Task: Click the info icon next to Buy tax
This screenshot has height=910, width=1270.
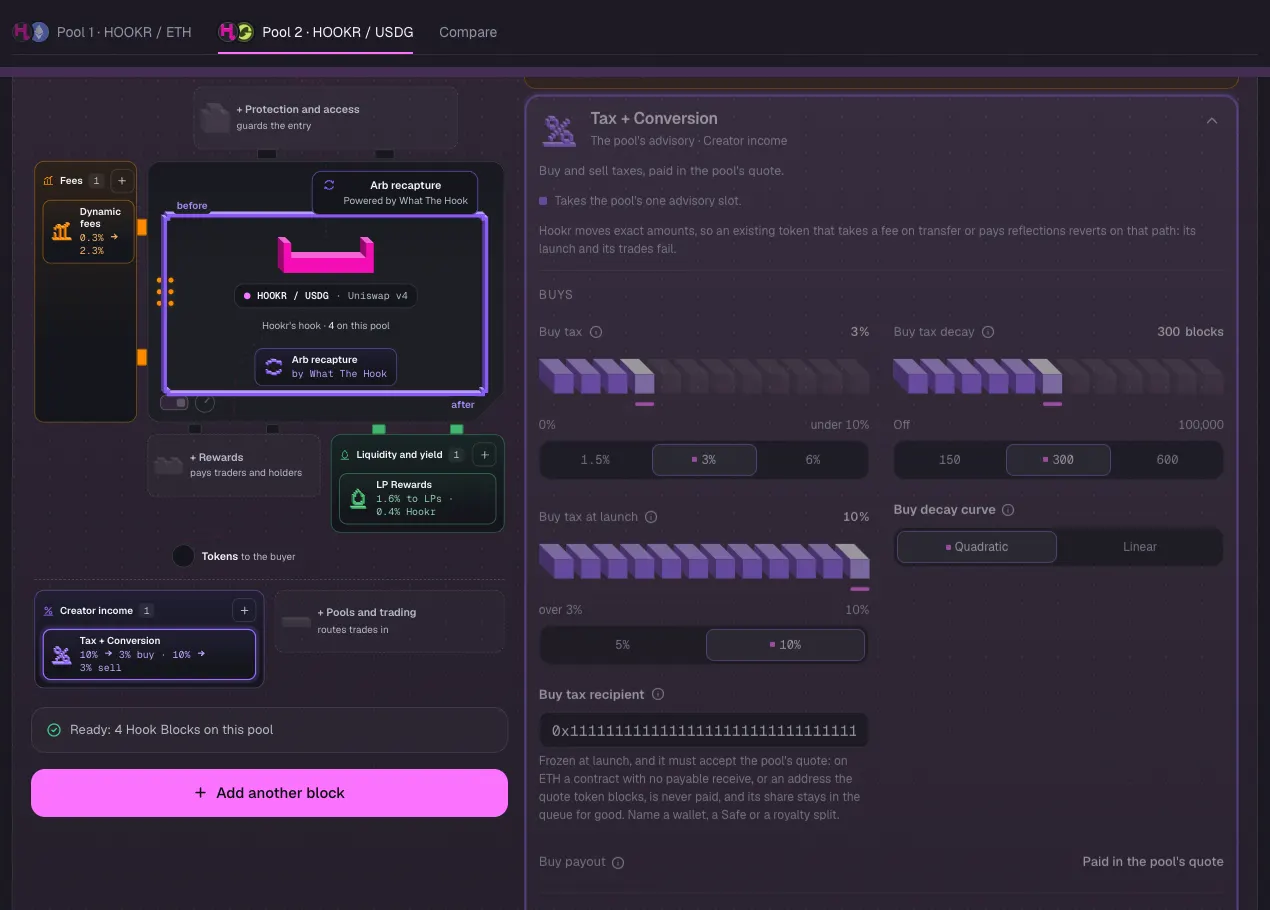Action: 596,332
